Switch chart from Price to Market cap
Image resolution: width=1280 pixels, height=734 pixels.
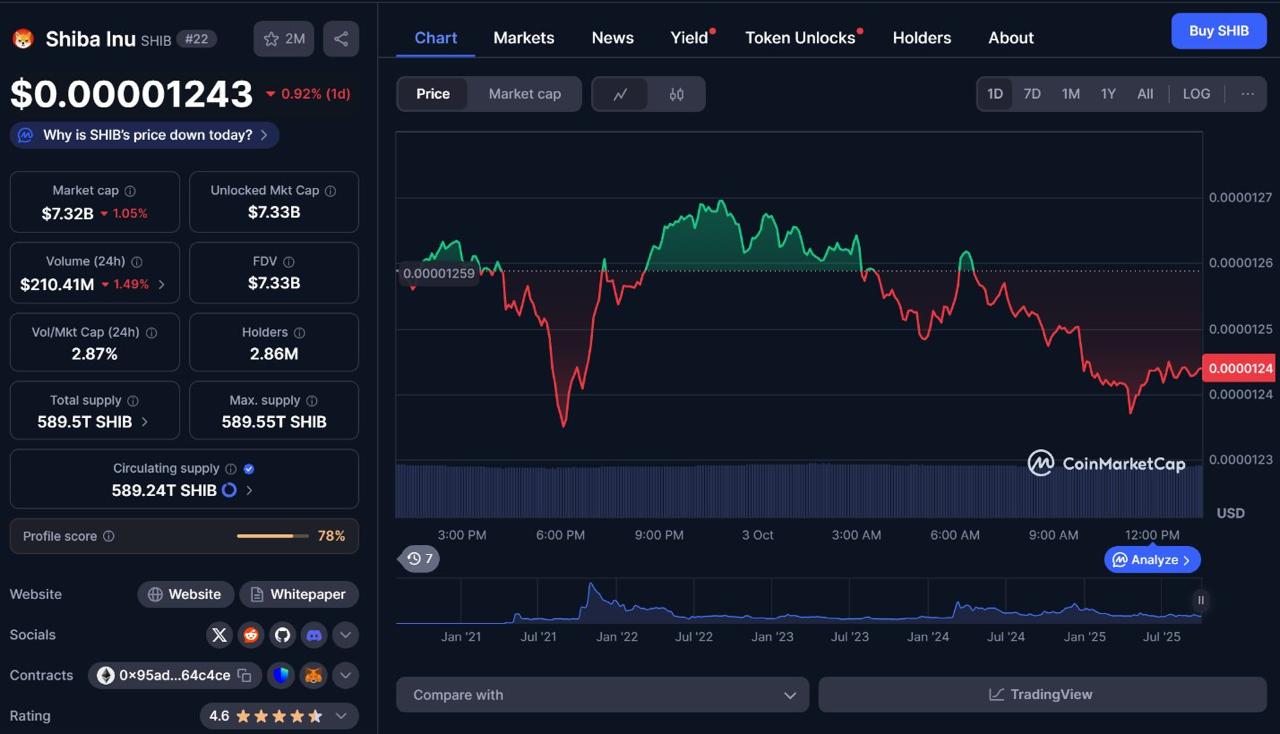pos(525,93)
